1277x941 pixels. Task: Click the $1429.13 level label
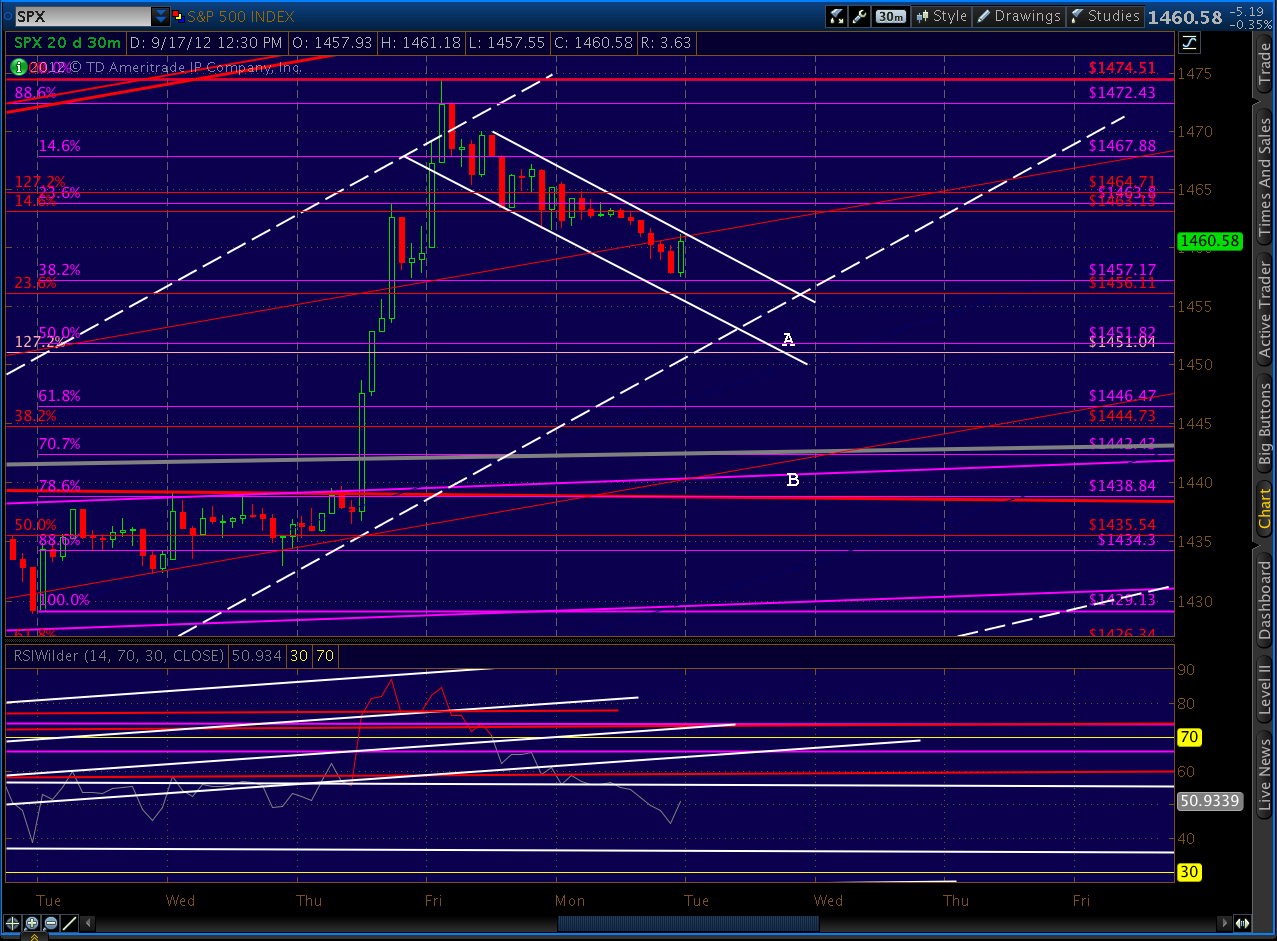pos(1122,600)
